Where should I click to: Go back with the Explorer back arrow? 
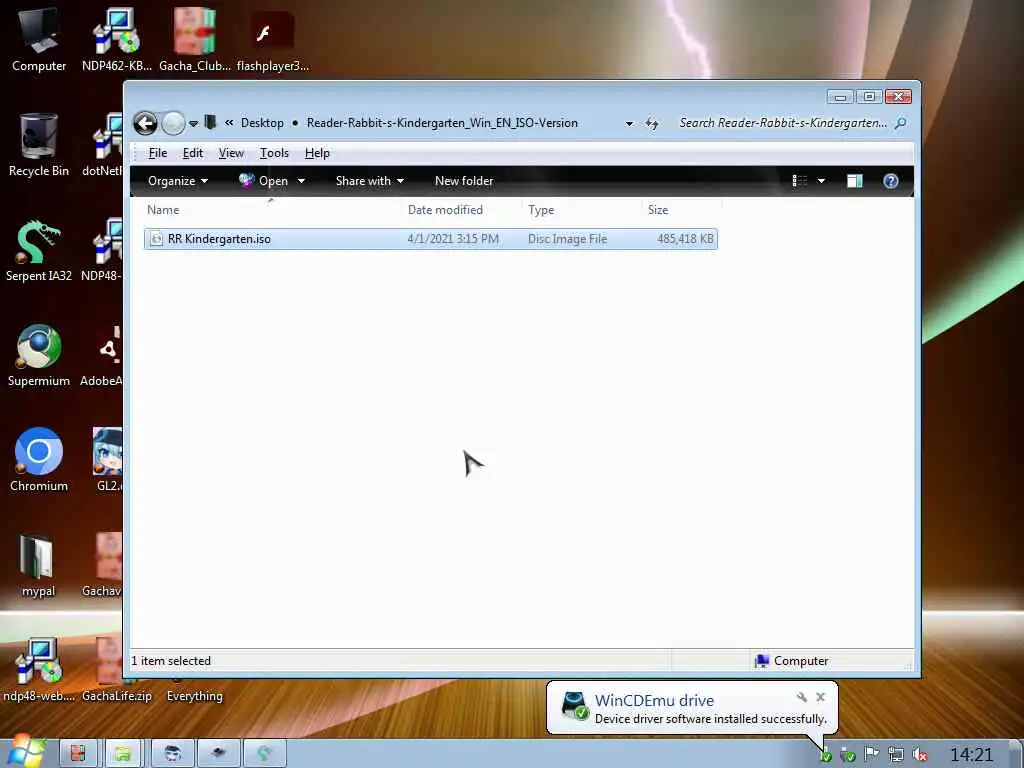(146, 123)
